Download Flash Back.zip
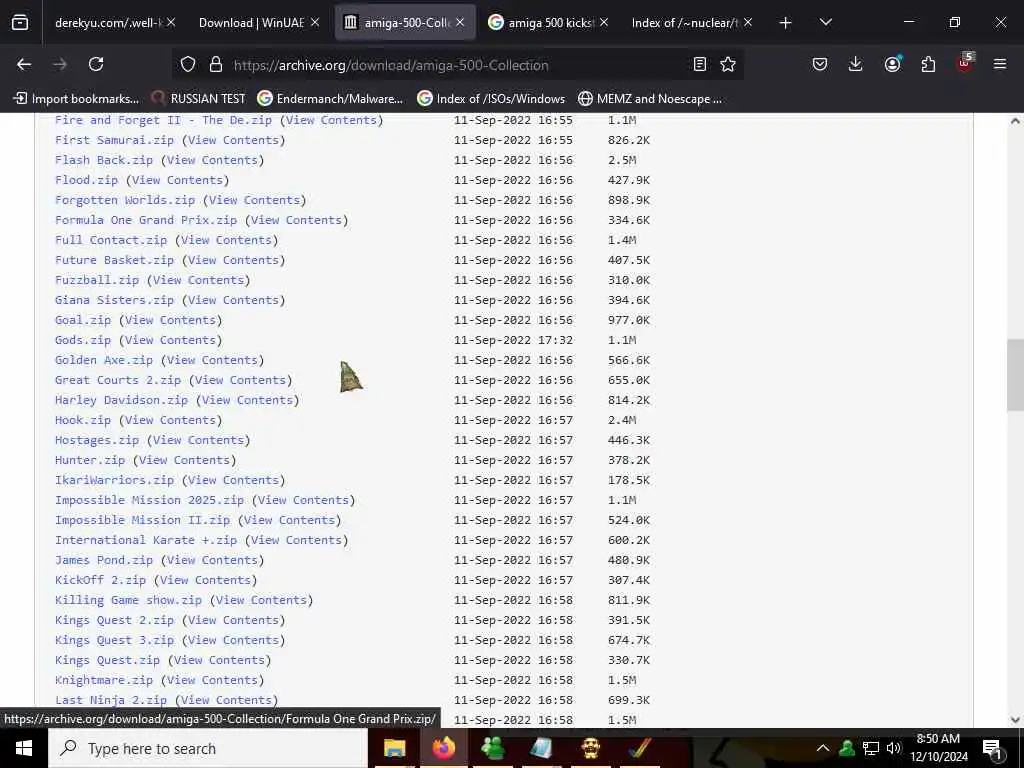Viewport: 1024px width, 768px height. coord(104,160)
